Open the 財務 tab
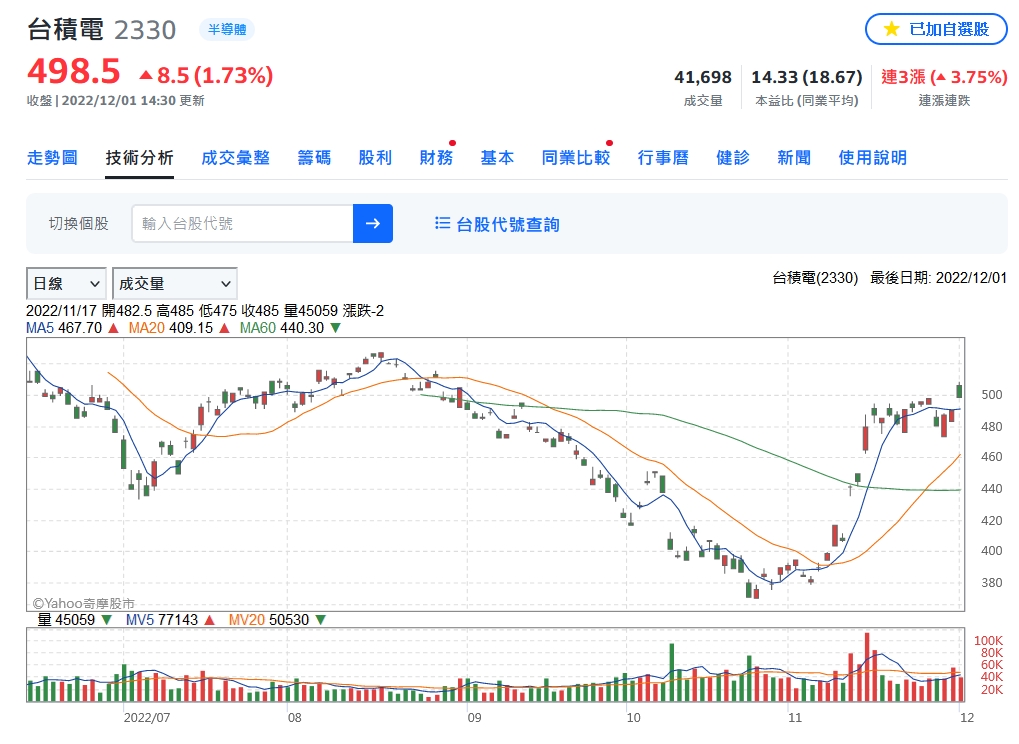Viewport: 1019px width, 744px height. pos(436,157)
